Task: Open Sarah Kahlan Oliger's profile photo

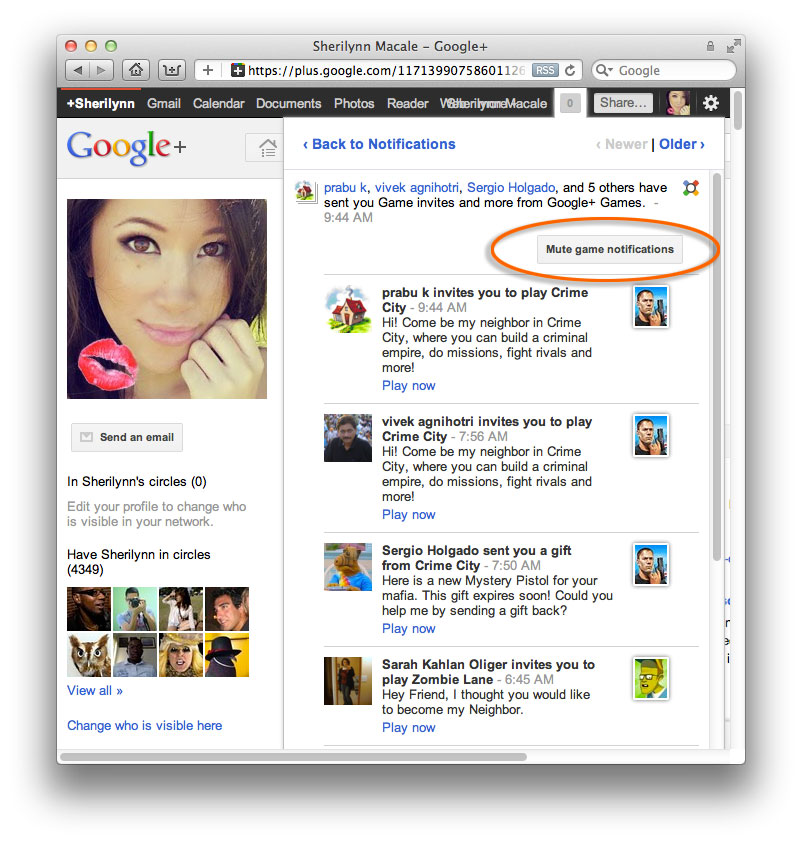Action: pyautogui.click(x=348, y=681)
